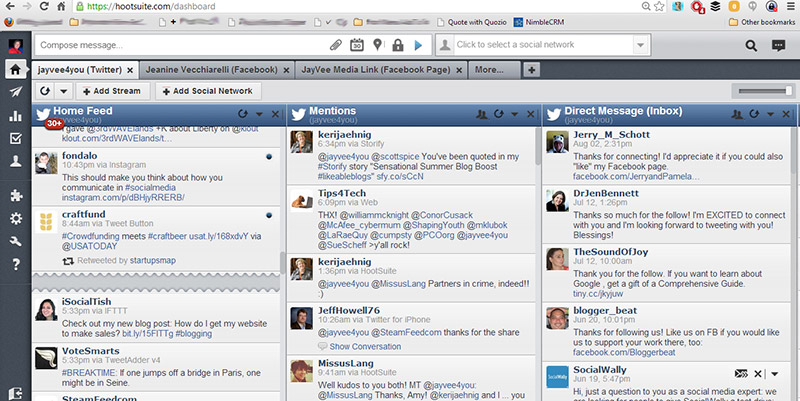The height and width of the screenshot is (401, 800).
Task: Click users icon in Direct Message header
Action: (737, 114)
